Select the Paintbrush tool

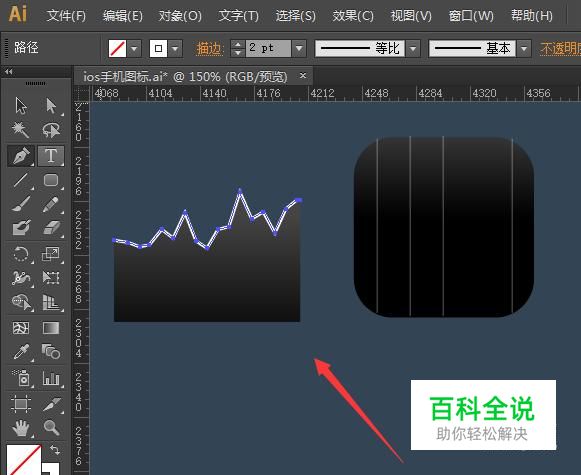tap(21, 204)
